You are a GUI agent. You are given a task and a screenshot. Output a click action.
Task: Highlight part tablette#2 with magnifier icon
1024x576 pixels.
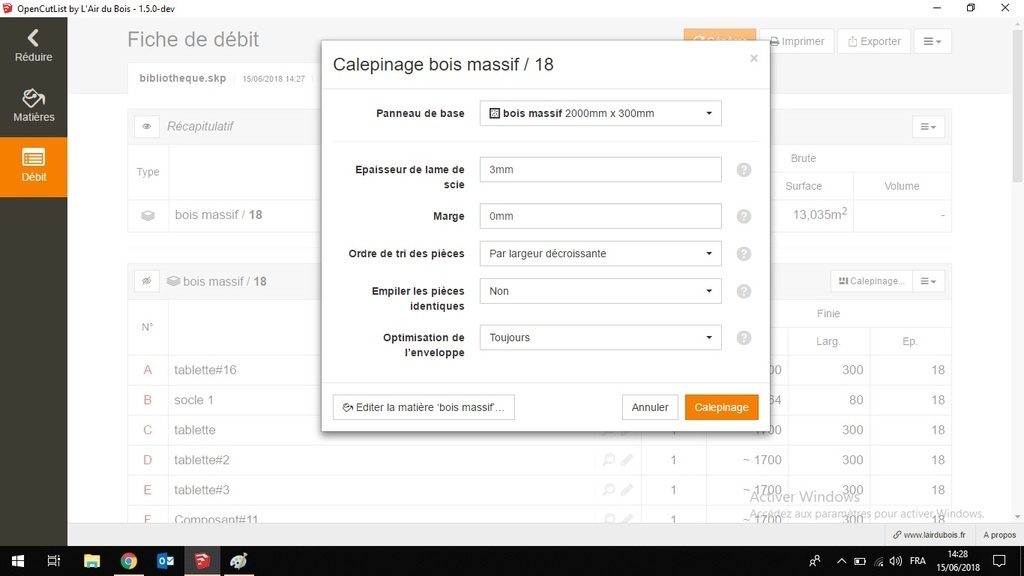coord(609,460)
